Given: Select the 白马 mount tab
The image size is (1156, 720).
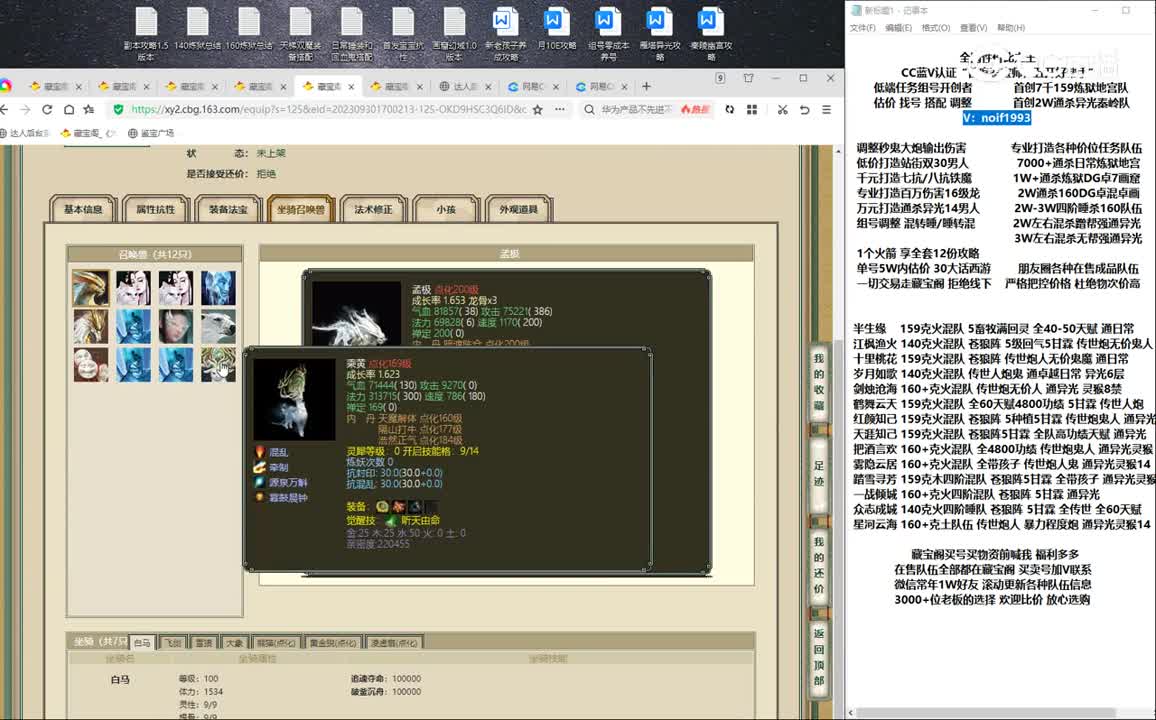Looking at the screenshot, I should click(142, 643).
